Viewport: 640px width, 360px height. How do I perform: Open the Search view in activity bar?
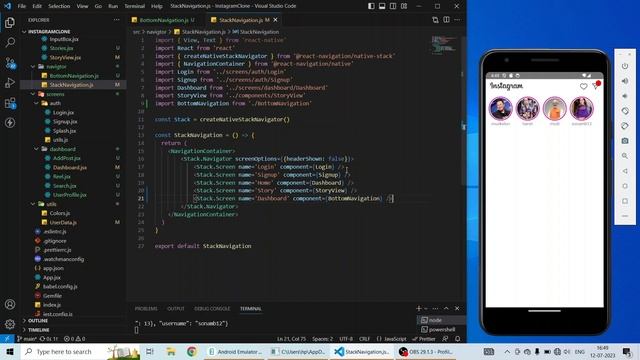[x=10, y=42]
